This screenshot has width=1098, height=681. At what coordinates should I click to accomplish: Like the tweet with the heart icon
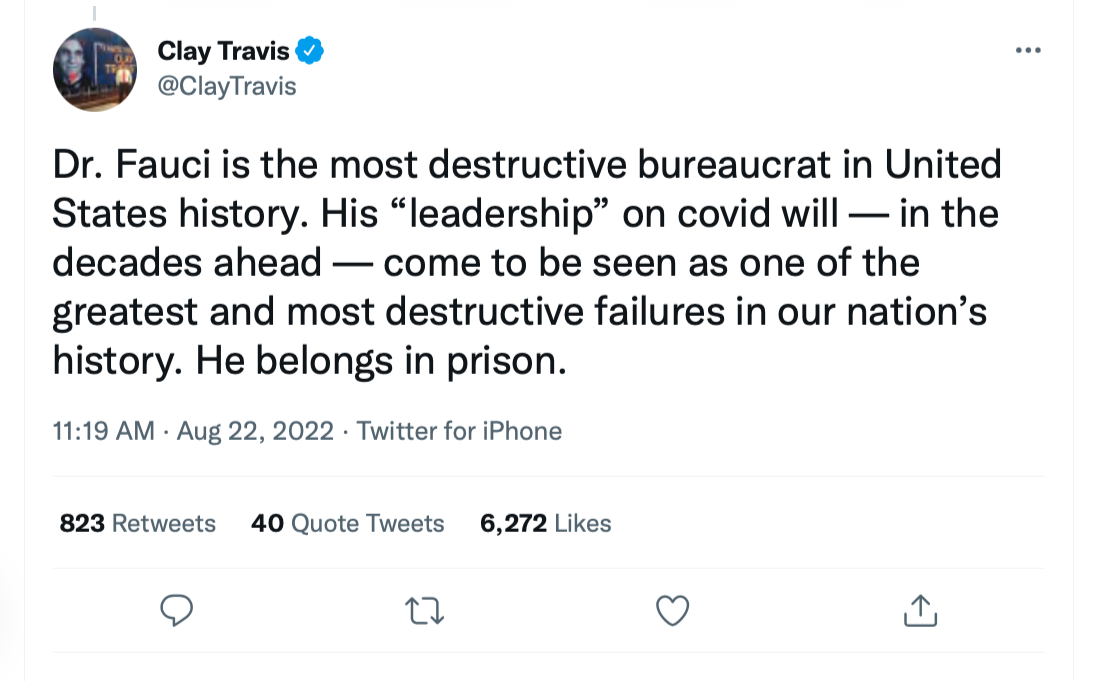673,610
